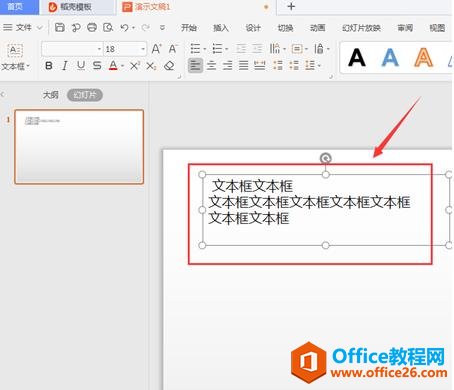Switch to 大纲 outline view
Screen dimensions: 454x390
click(51, 95)
